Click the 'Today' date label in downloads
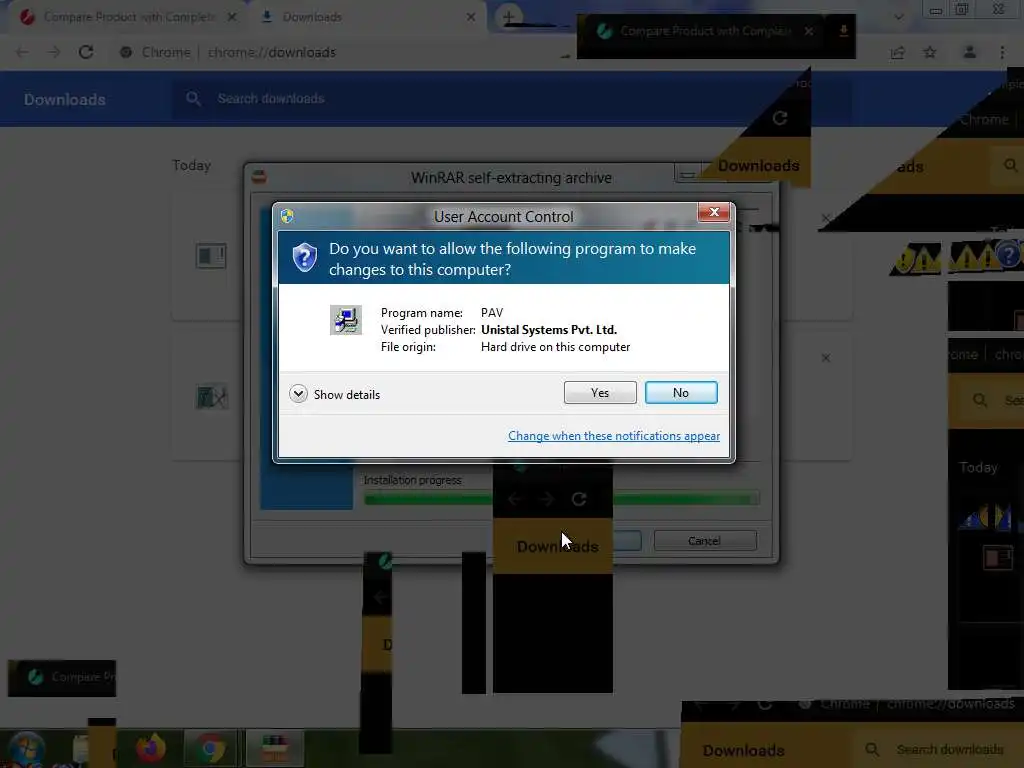Viewport: 1024px width, 768px height. click(191, 165)
